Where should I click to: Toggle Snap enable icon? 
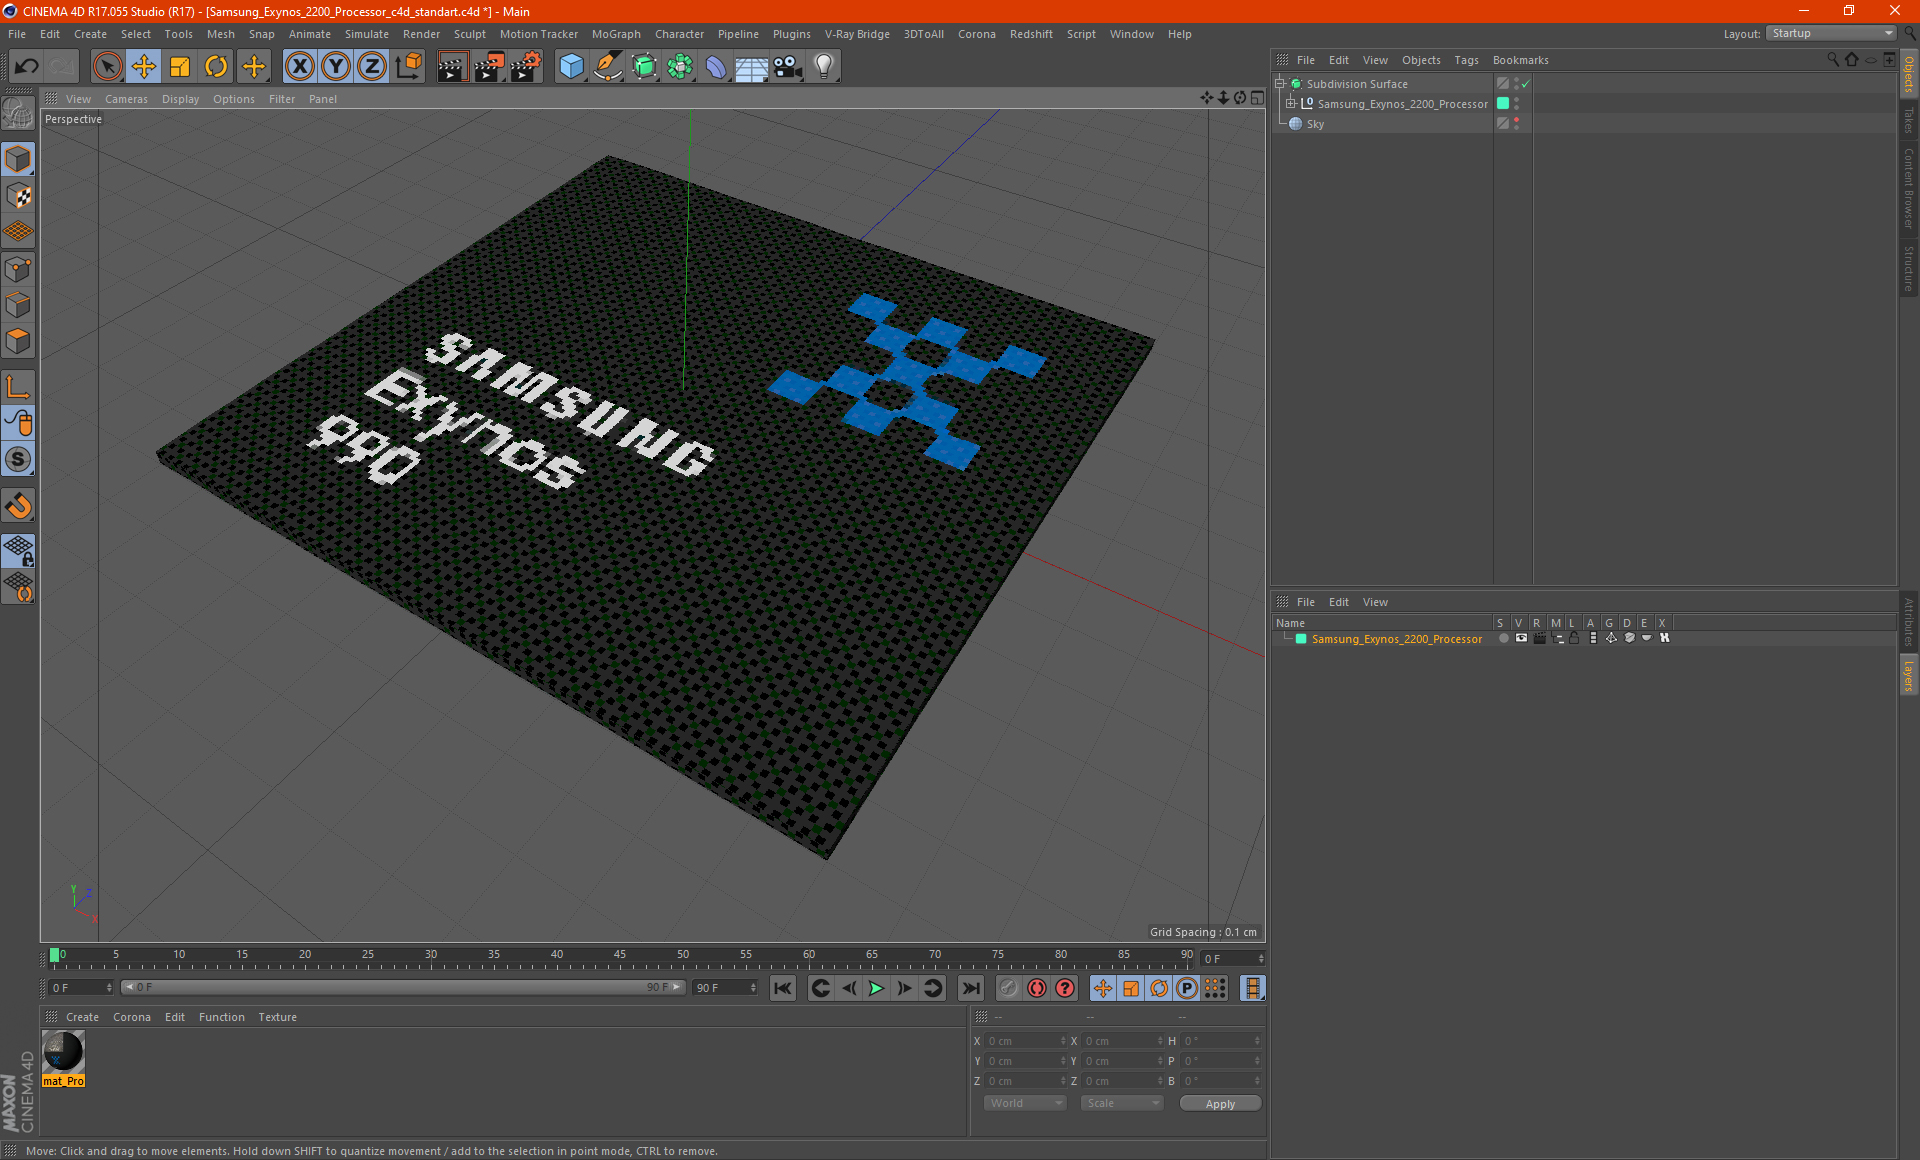click(x=18, y=506)
